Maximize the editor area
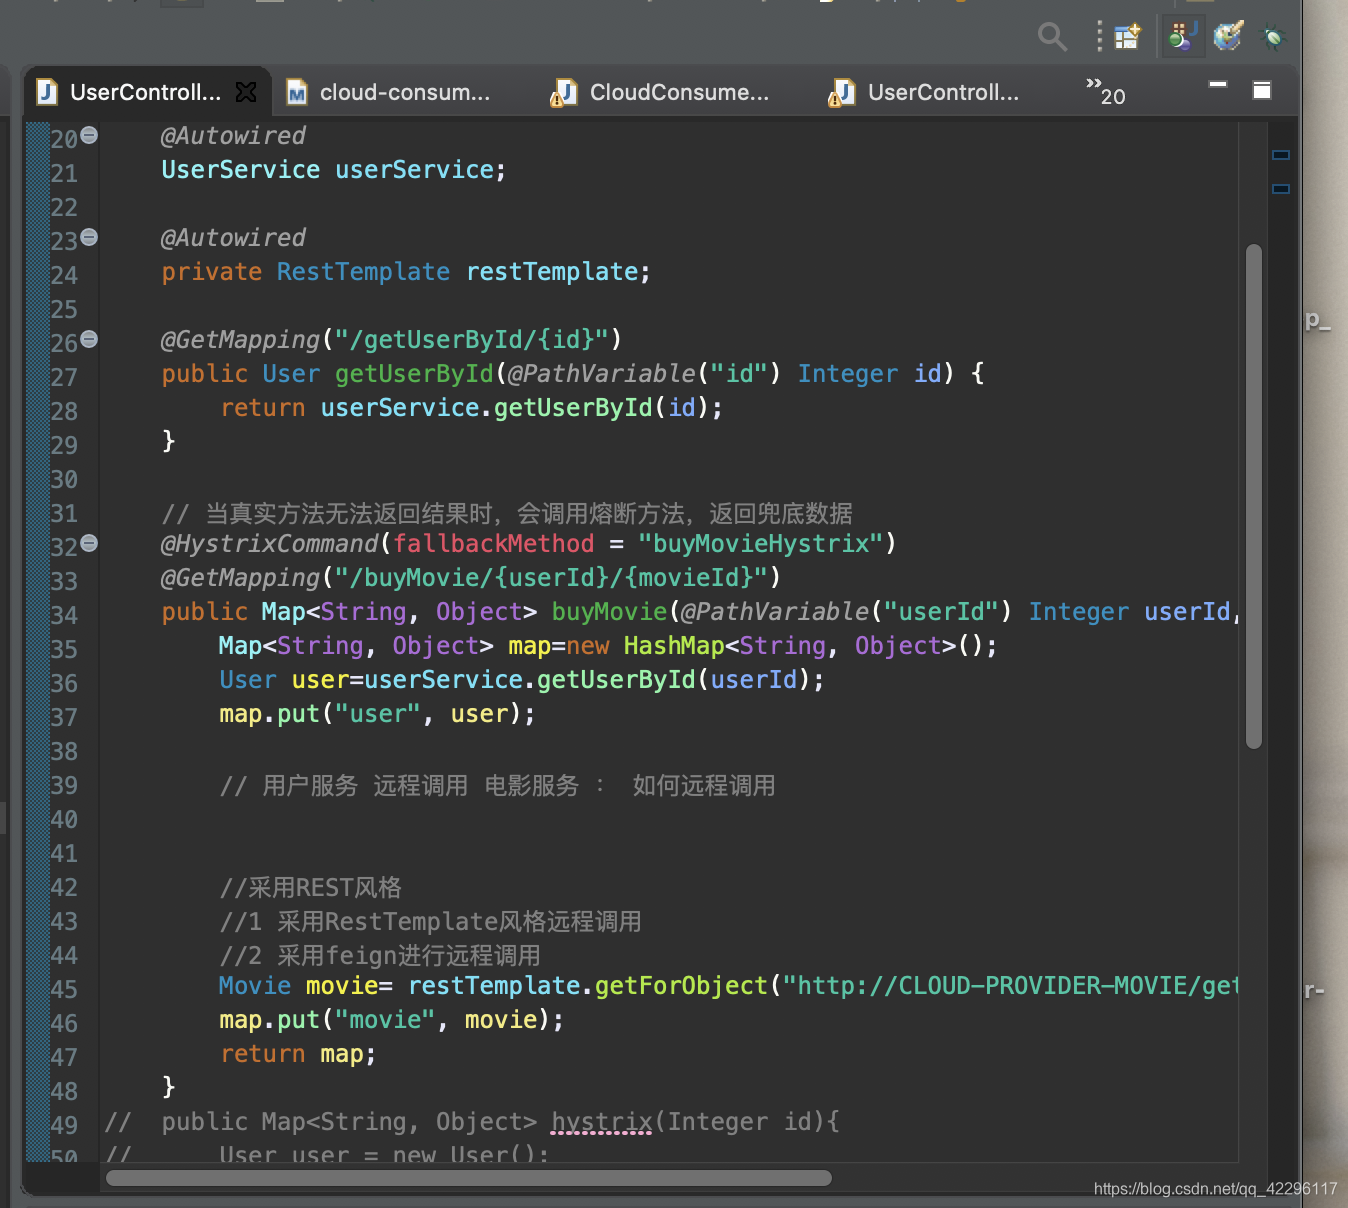Image resolution: width=1348 pixels, height=1208 pixels. point(1262,90)
